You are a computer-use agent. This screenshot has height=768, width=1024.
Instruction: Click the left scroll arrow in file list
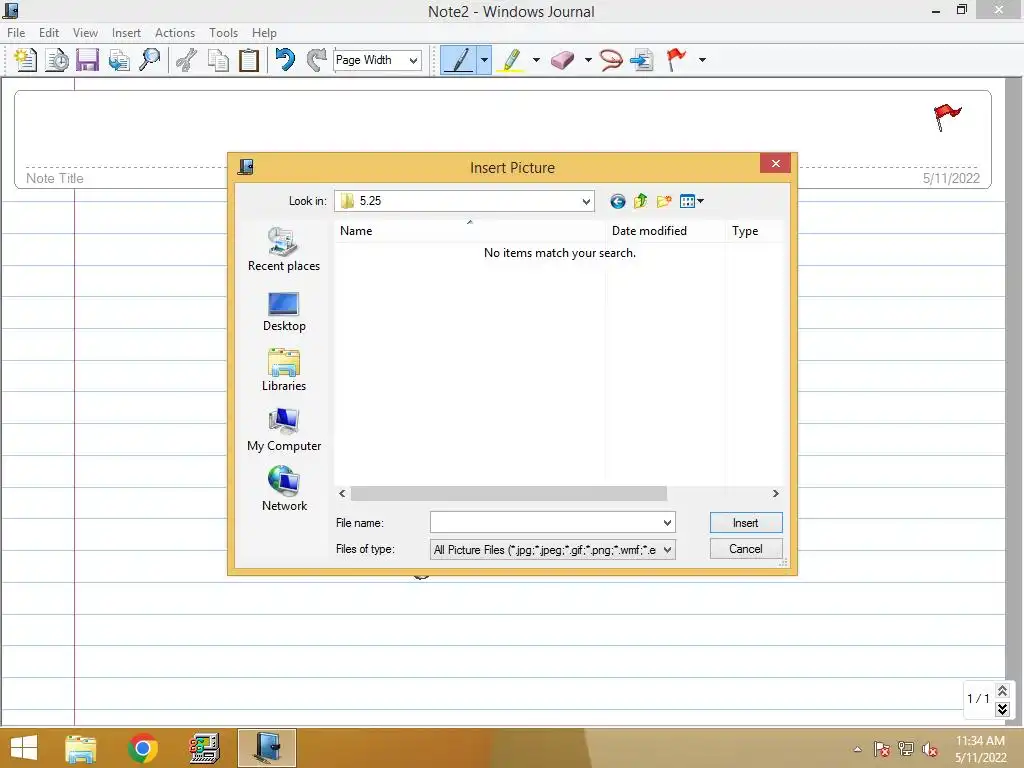(x=342, y=494)
